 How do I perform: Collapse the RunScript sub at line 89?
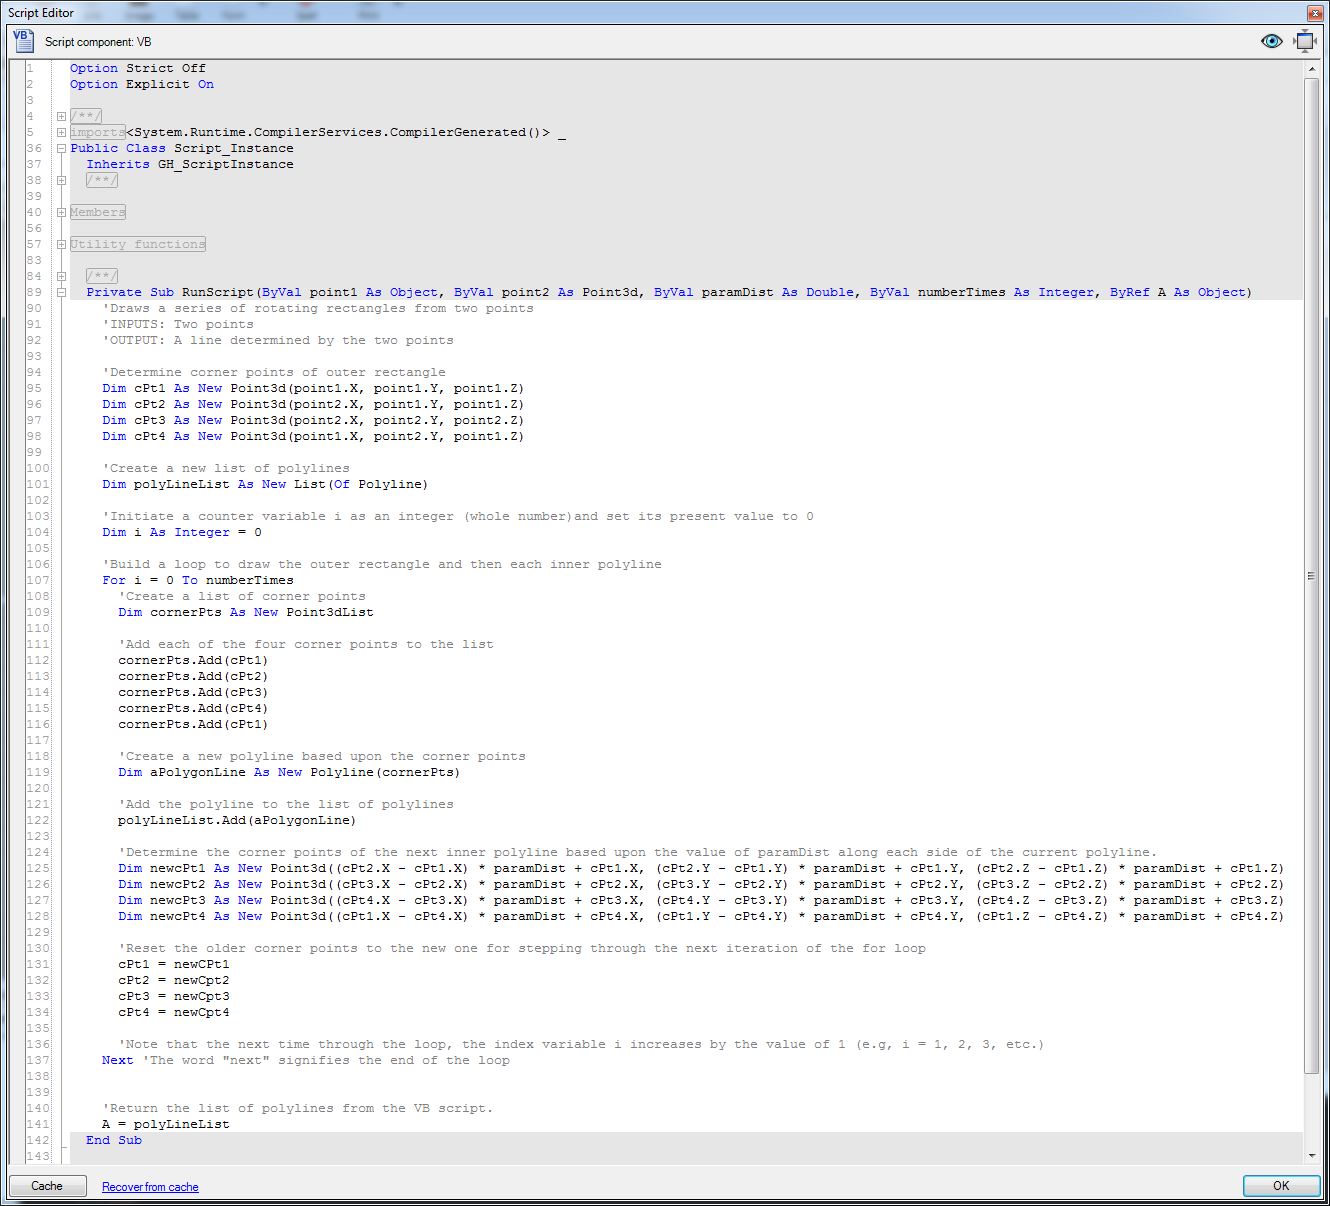(61, 292)
